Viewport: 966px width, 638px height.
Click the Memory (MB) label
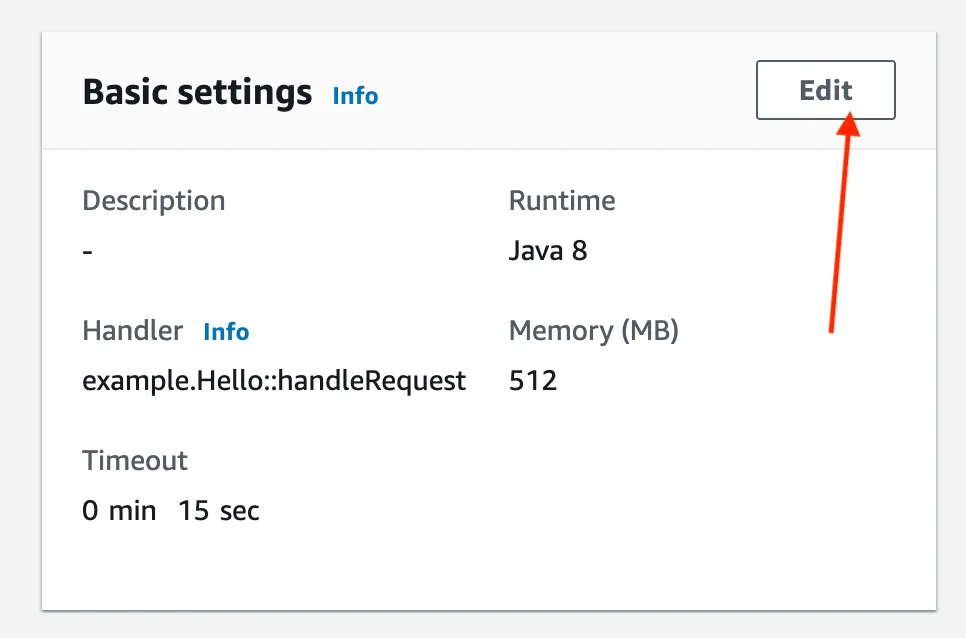coord(593,330)
